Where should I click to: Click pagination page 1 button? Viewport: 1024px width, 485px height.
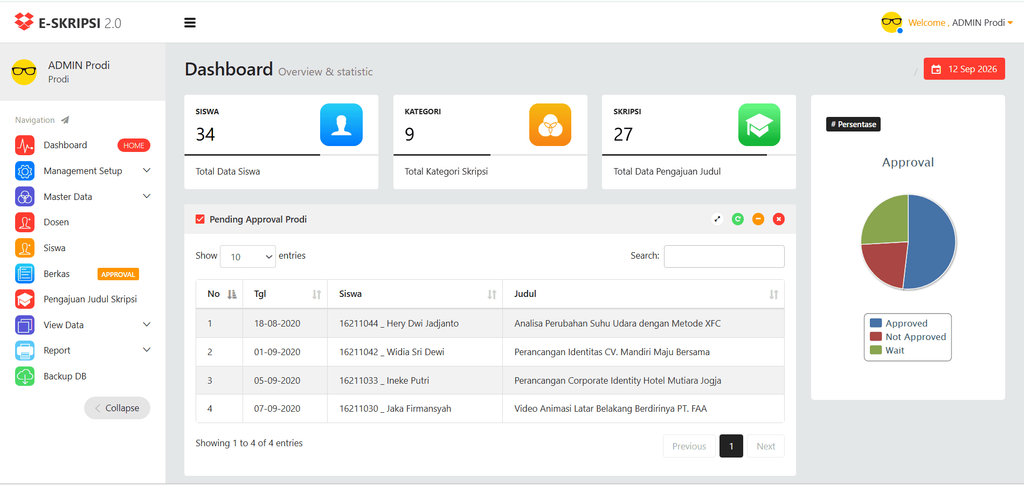click(x=731, y=446)
